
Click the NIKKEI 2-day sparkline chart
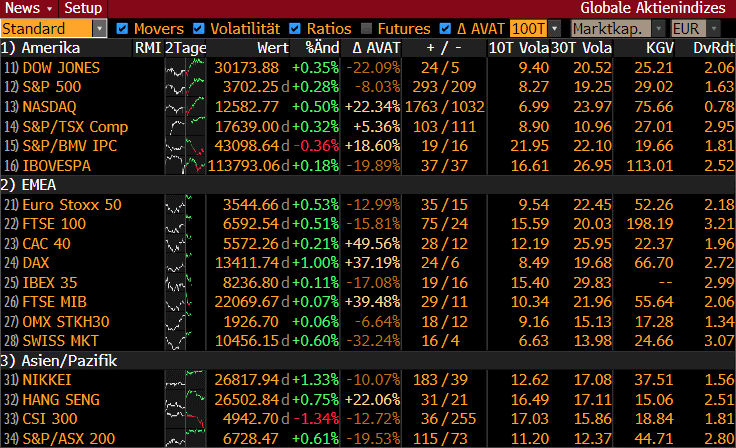(x=185, y=380)
